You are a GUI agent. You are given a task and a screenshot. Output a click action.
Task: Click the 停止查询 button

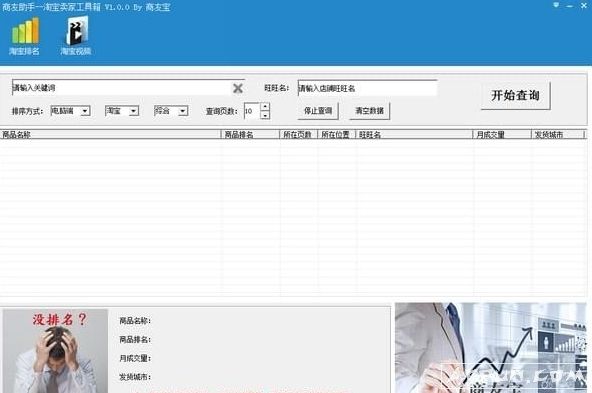[x=318, y=111]
